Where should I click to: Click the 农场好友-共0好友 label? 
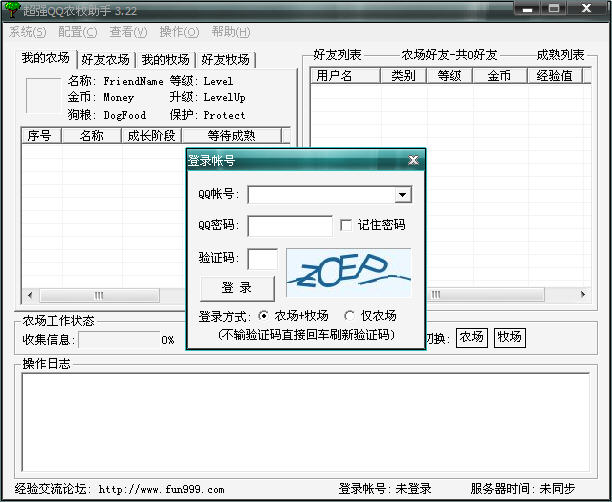pyautogui.click(x=449, y=55)
